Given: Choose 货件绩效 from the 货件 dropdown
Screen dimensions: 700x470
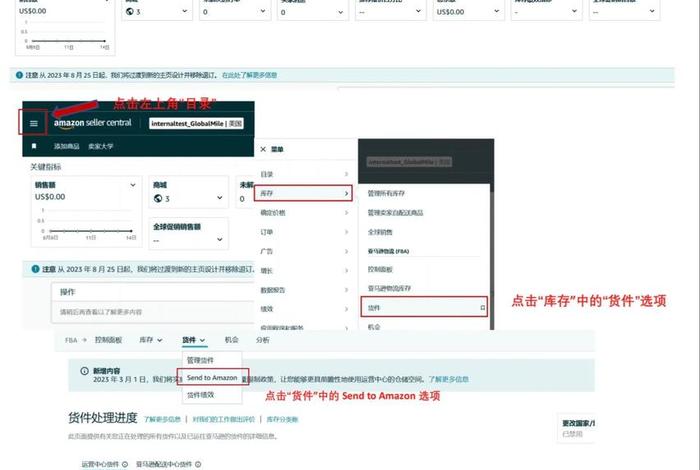Looking at the screenshot, I should tap(200, 395).
